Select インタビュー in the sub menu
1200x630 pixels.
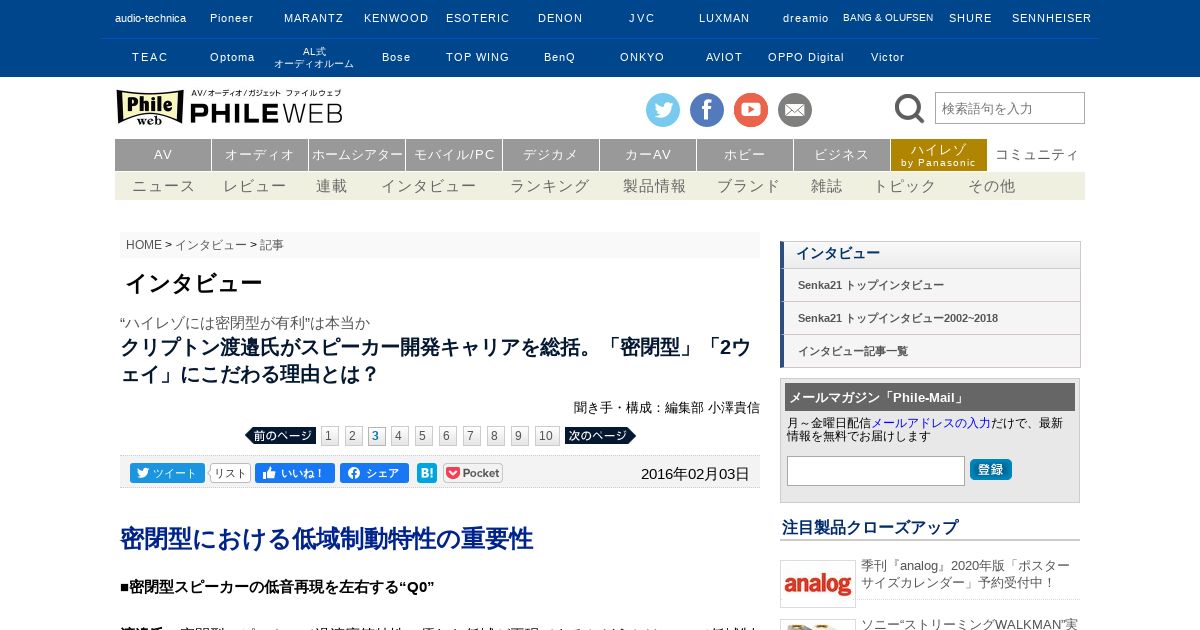[429, 186]
